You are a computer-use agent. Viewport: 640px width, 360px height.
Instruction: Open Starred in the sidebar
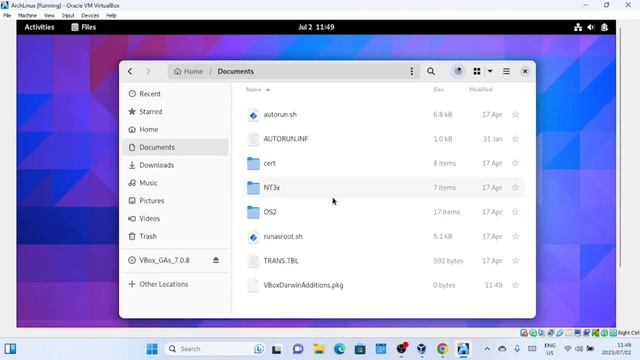coord(175,111)
